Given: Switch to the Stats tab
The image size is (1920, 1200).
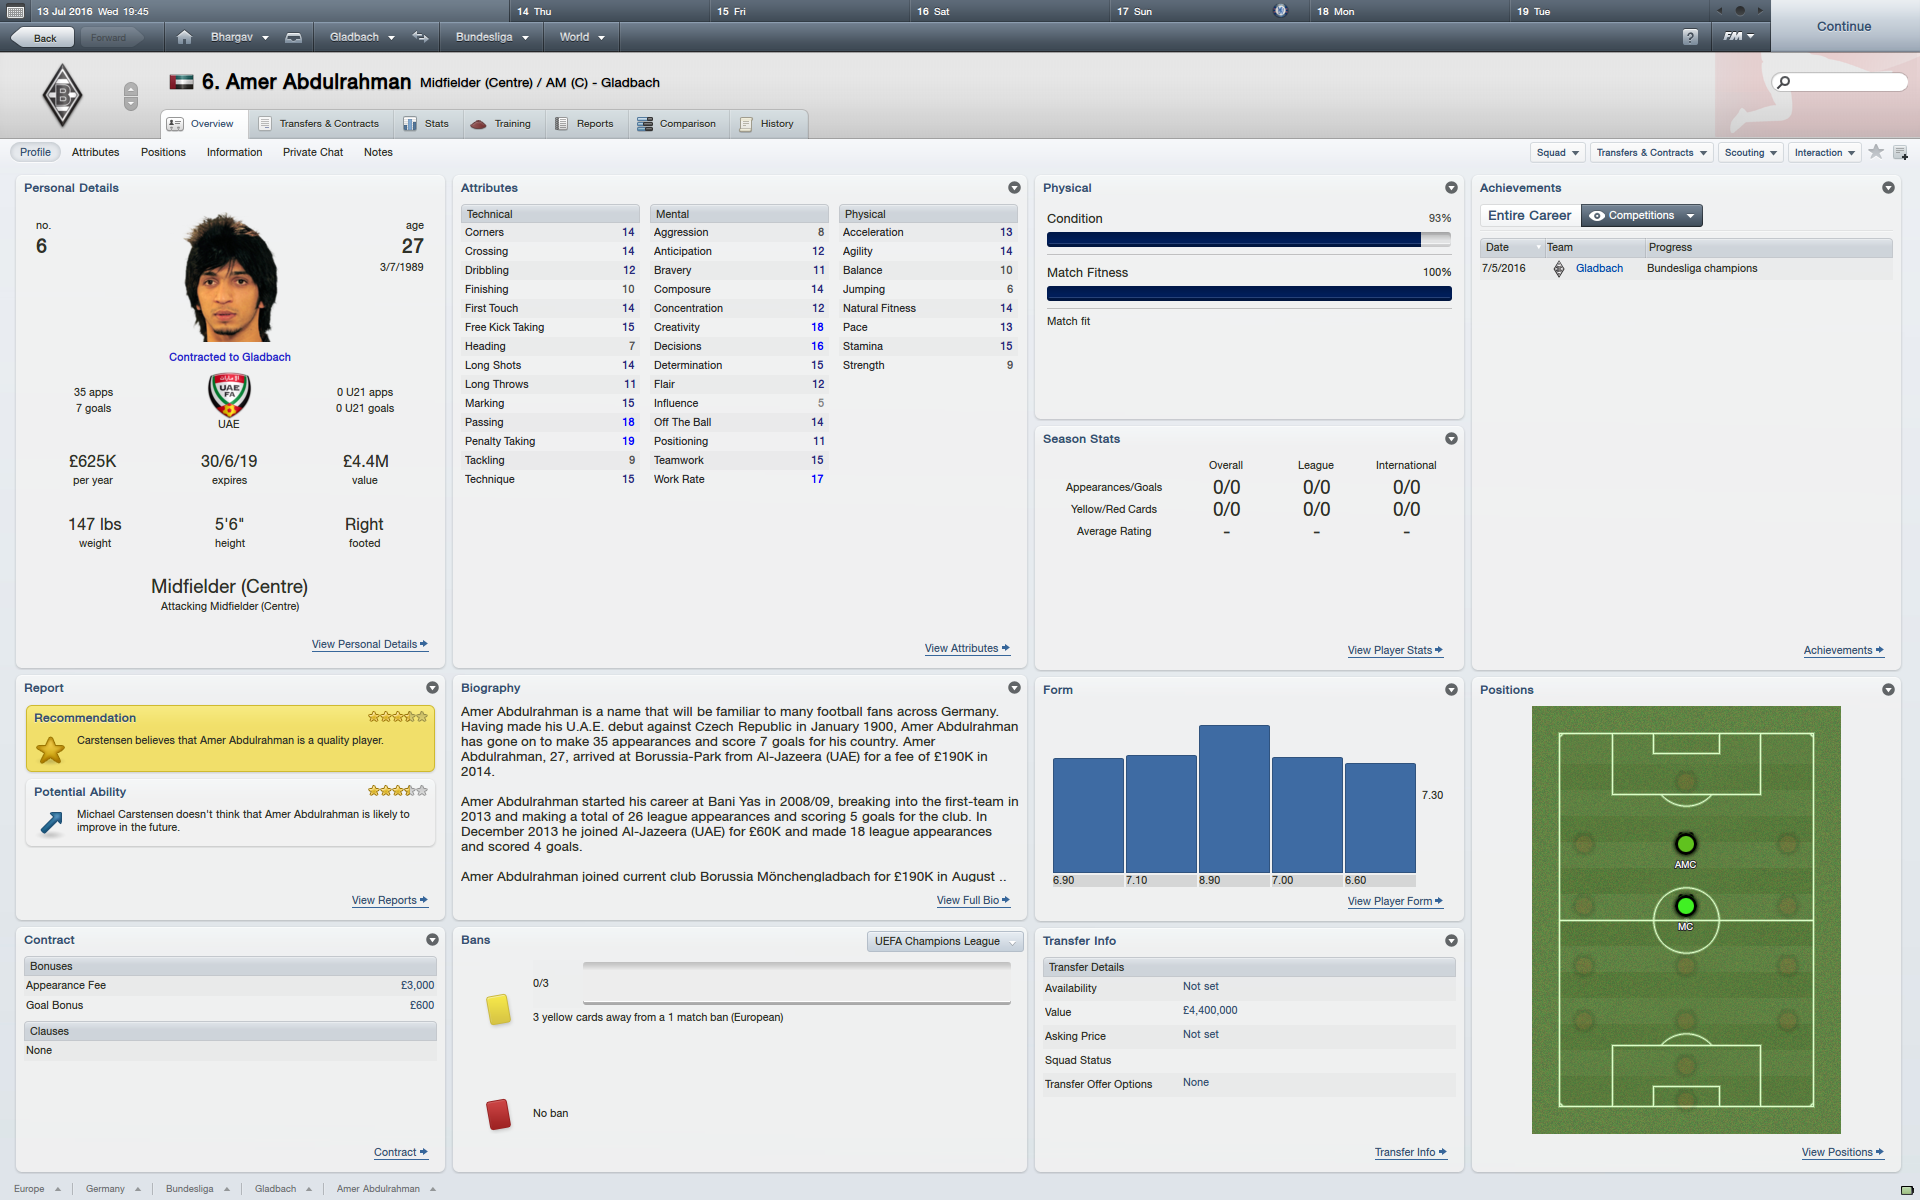Looking at the screenshot, I should click(x=427, y=124).
